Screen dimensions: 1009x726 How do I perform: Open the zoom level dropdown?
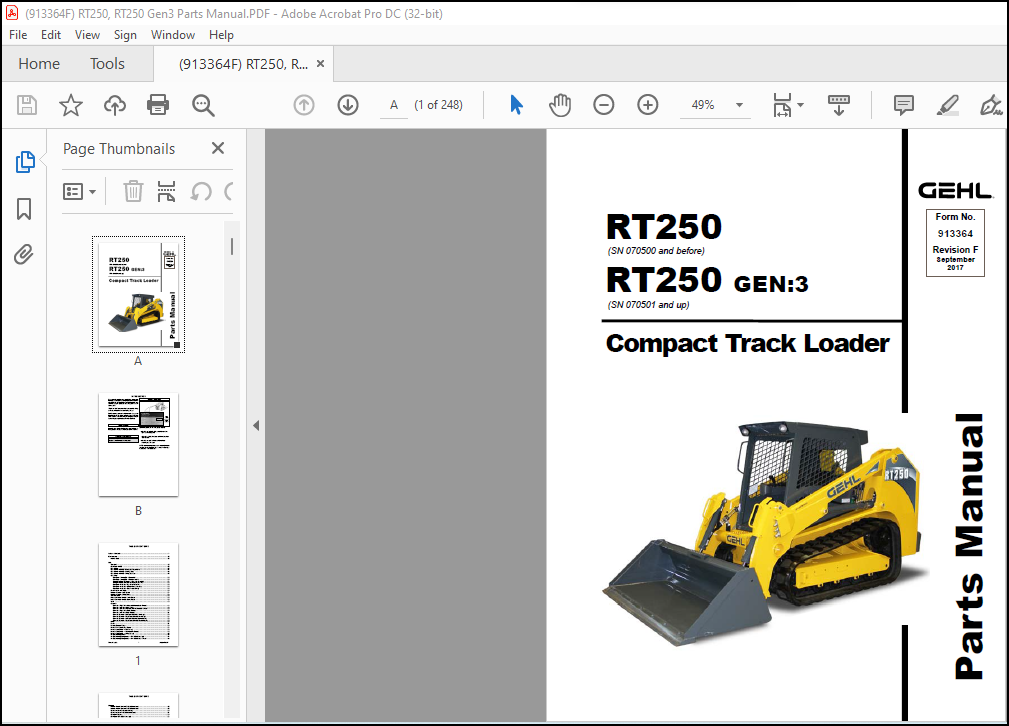pos(739,105)
